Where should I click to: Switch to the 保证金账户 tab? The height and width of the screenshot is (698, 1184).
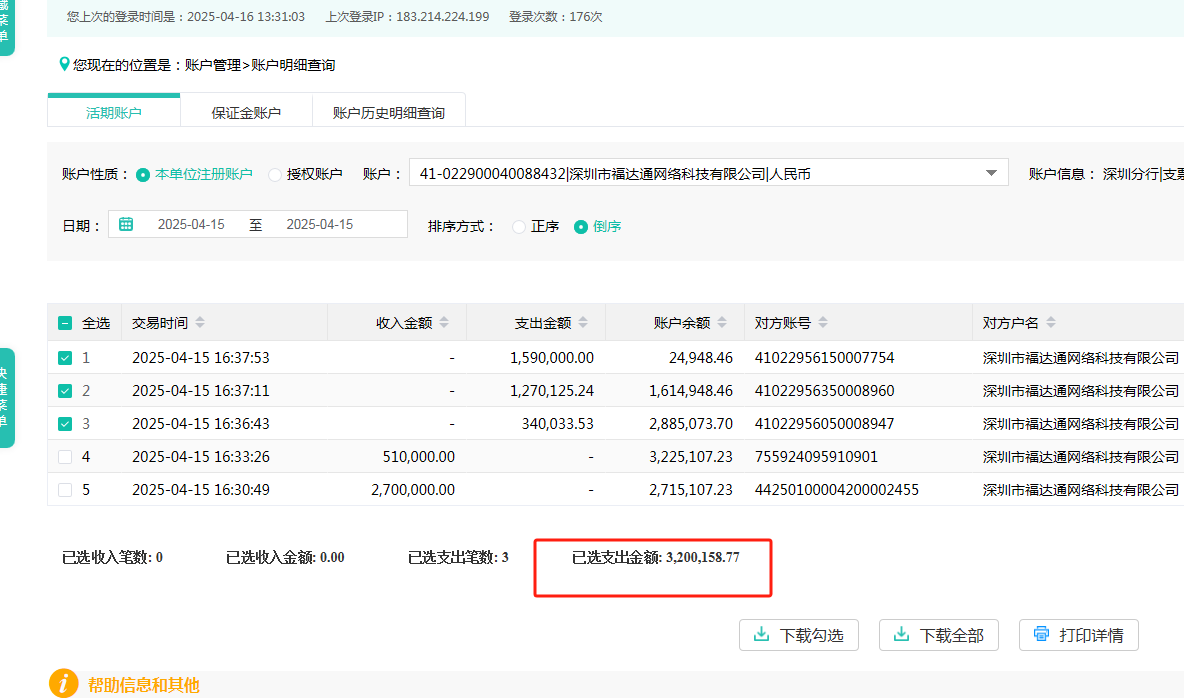tap(246, 113)
